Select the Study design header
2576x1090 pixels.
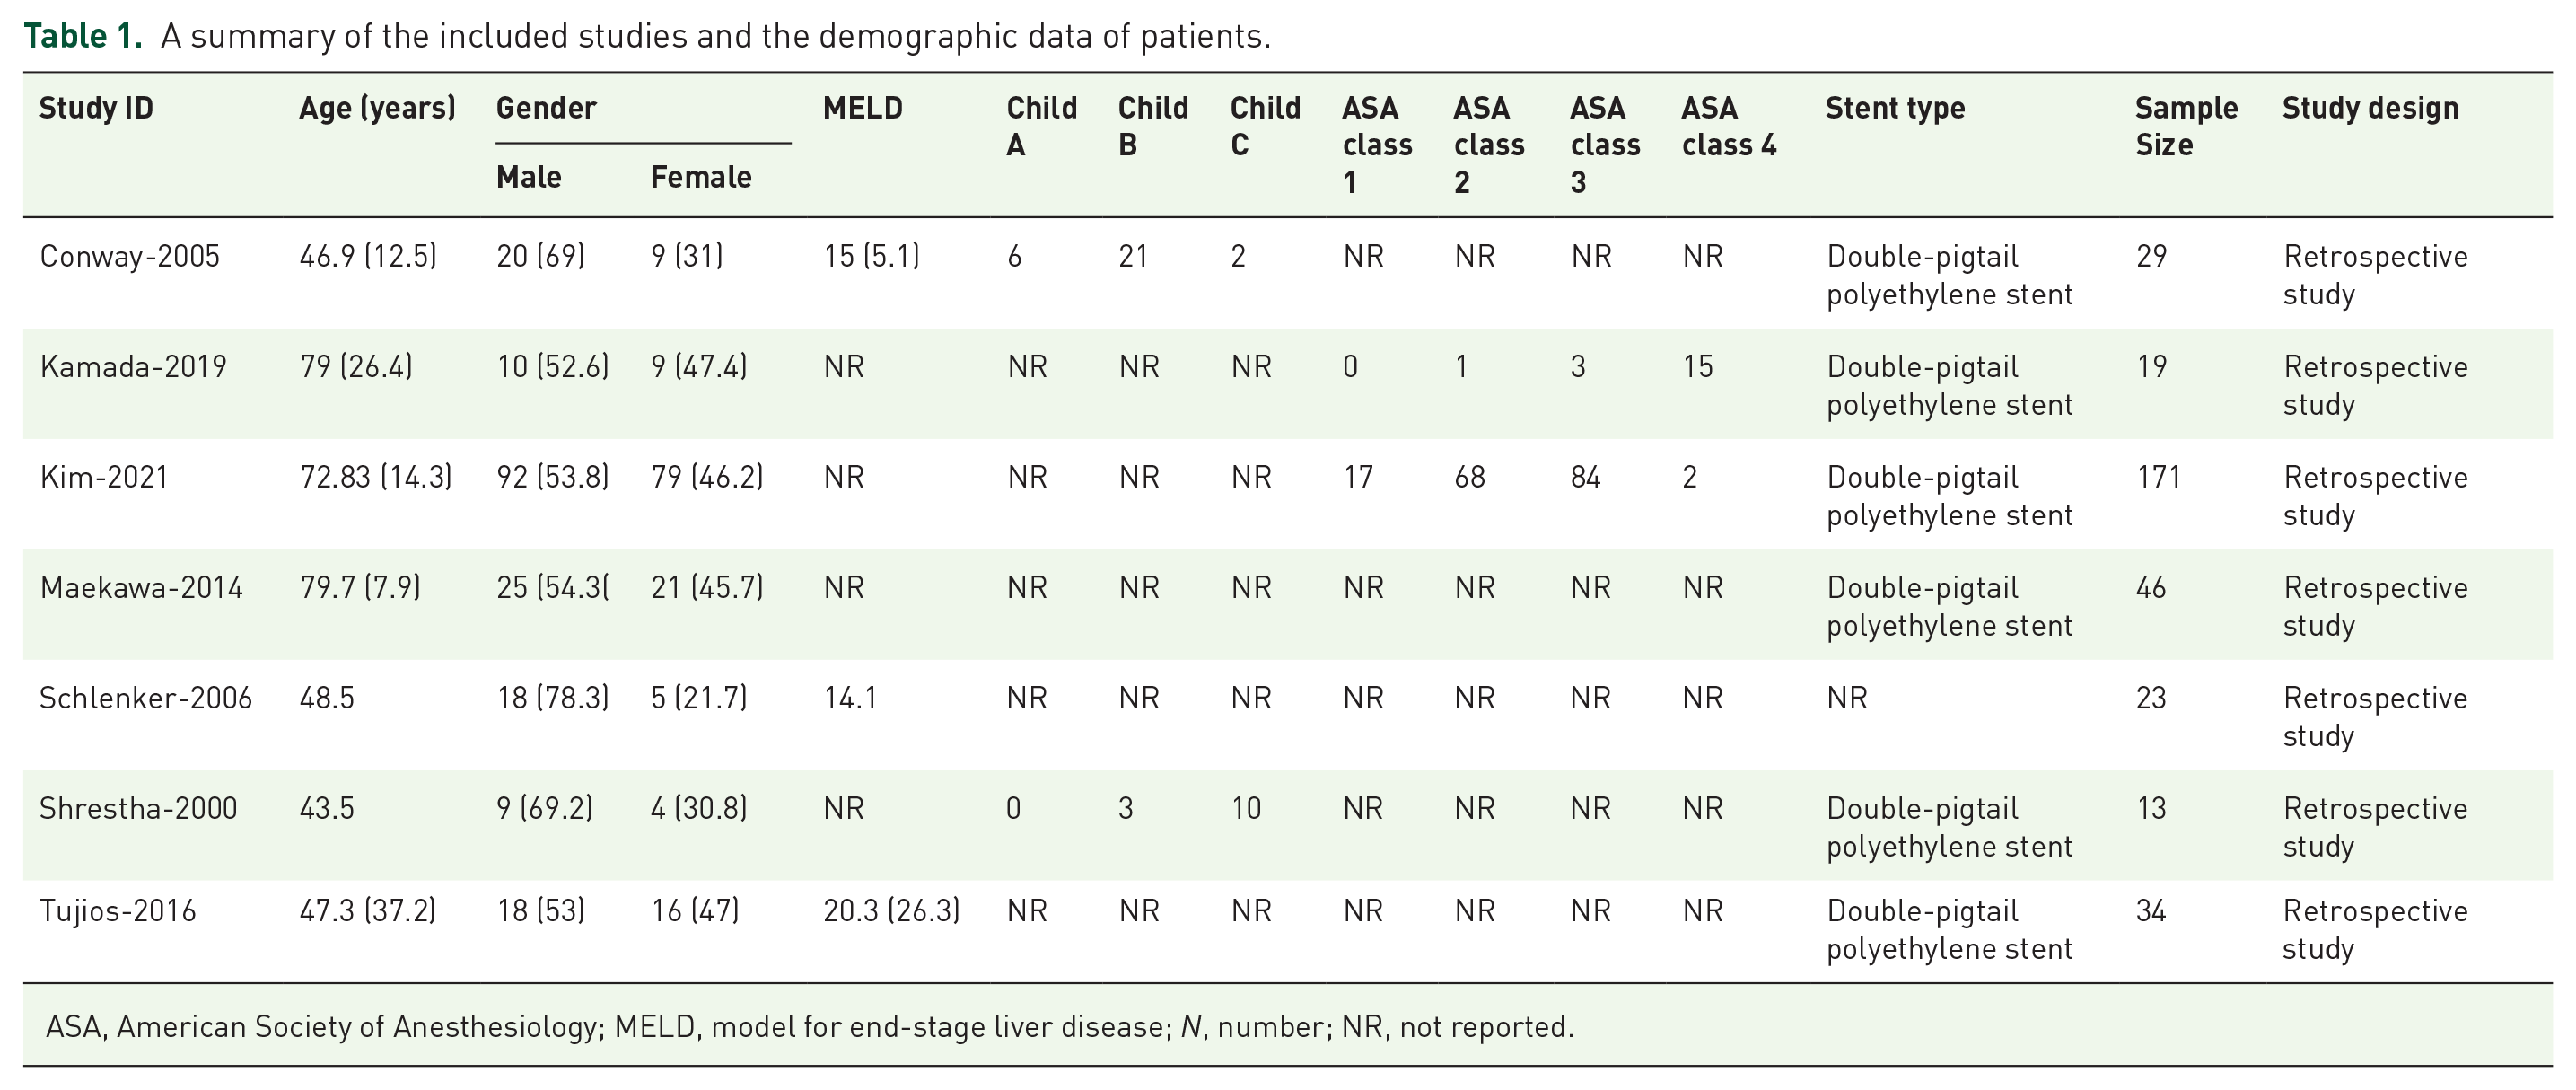pos(2370,108)
